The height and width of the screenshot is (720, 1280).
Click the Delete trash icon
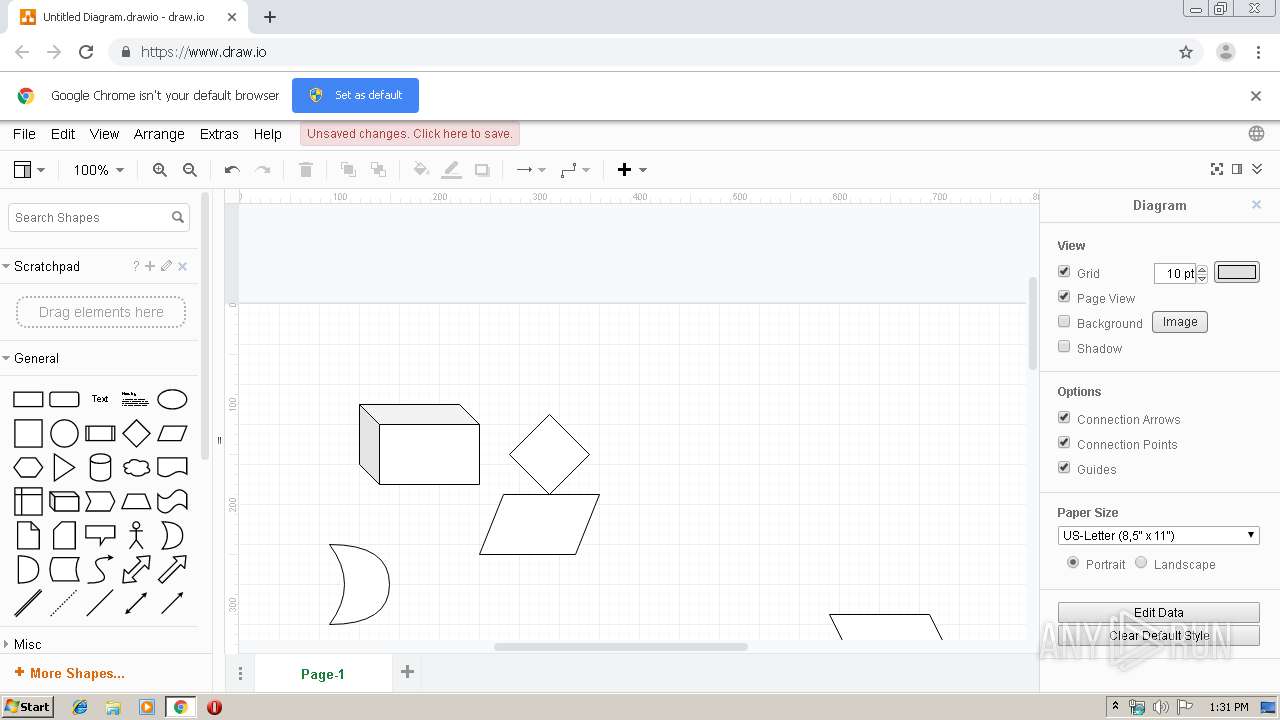point(306,170)
